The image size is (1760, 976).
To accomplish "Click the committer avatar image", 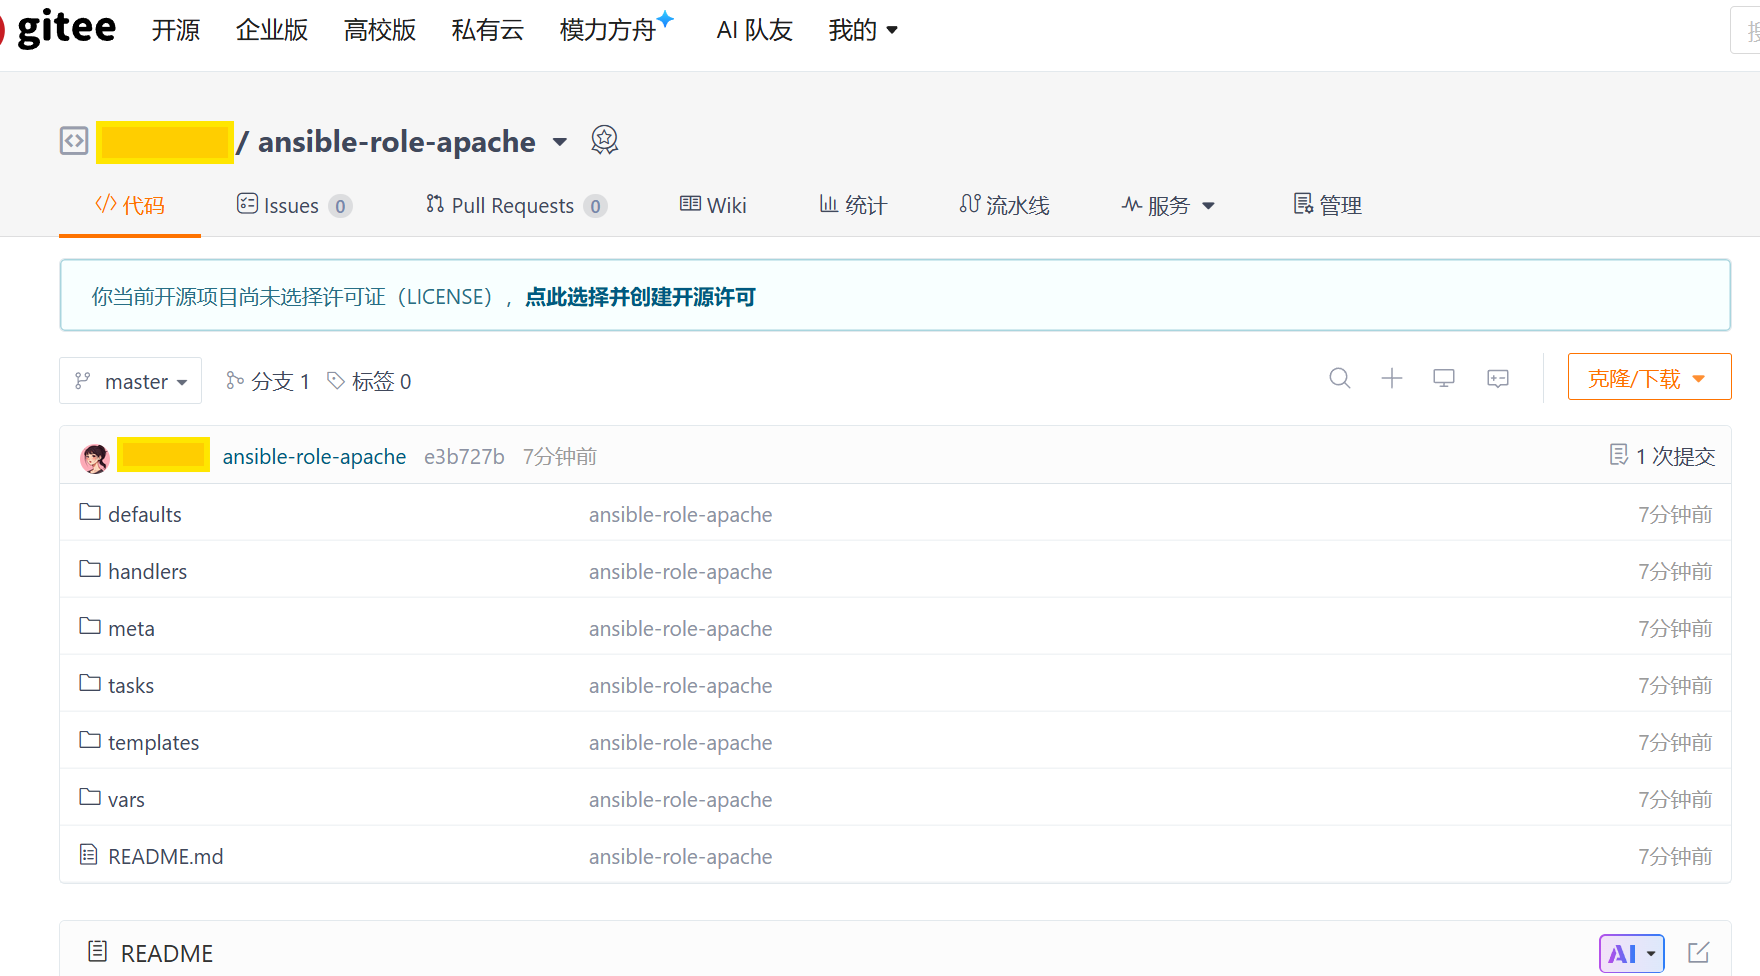I will click(95, 457).
